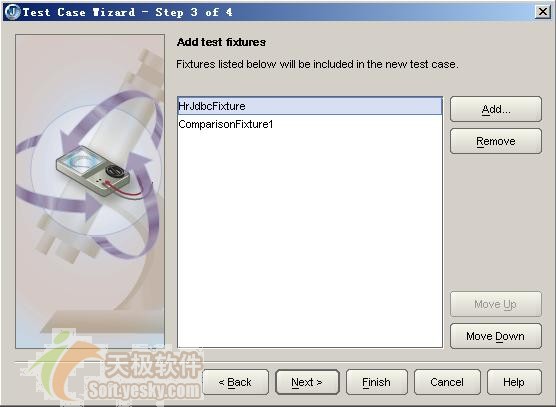Click the "Test Case Wizard - Step 3 of 4" title
This screenshot has height=407, width=556.
(128, 12)
